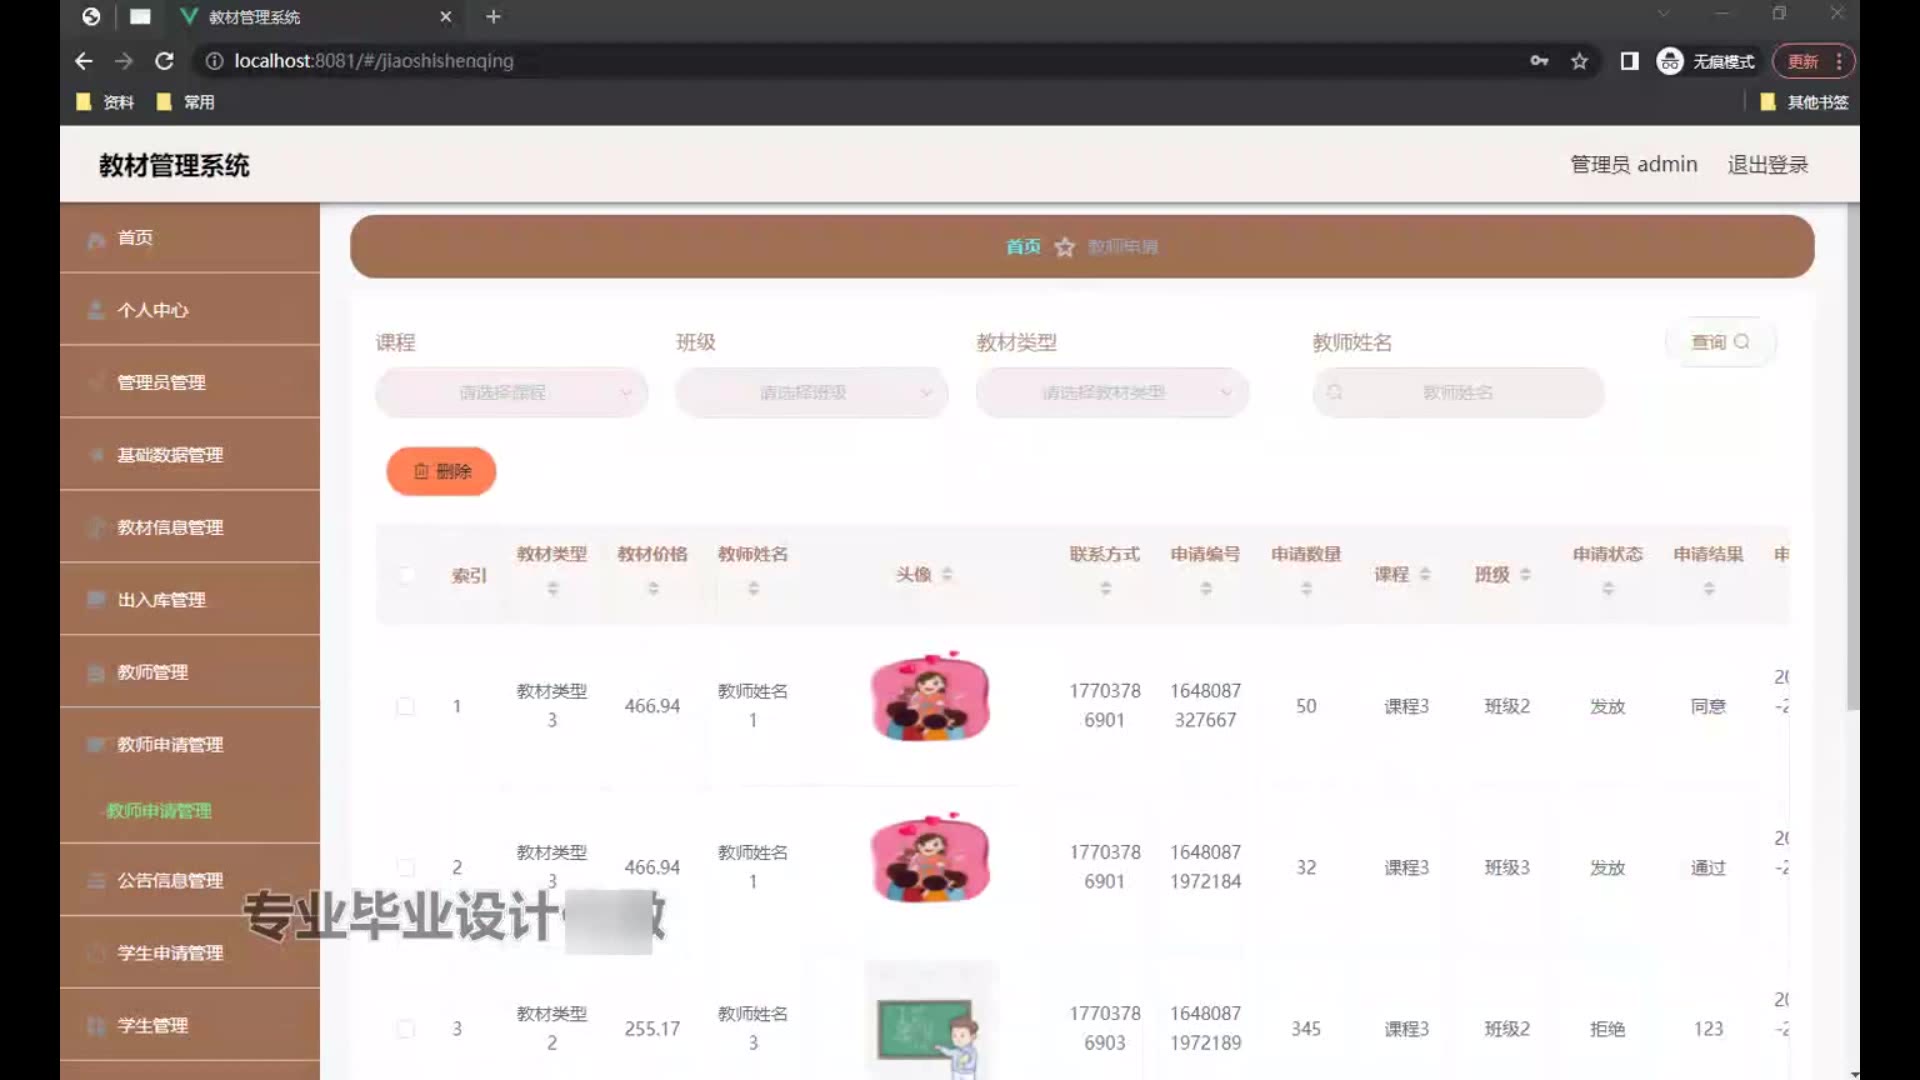
Task: Click price cell 255.17 in row 3
Action: (x=652, y=1029)
